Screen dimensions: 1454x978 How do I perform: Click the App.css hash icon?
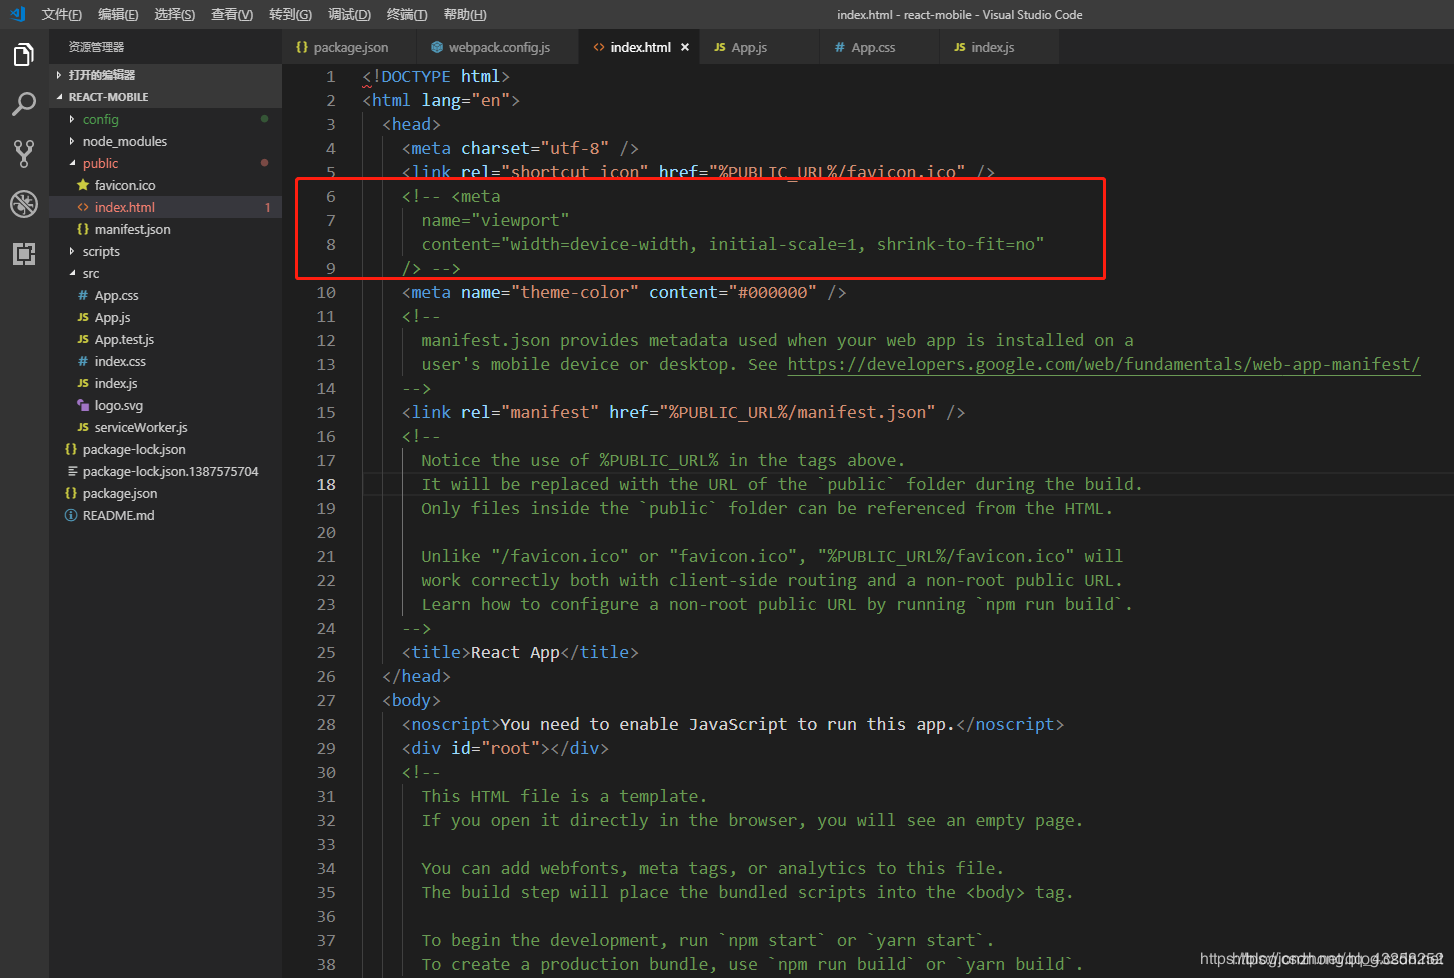pyautogui.click(x=83, y=295)
